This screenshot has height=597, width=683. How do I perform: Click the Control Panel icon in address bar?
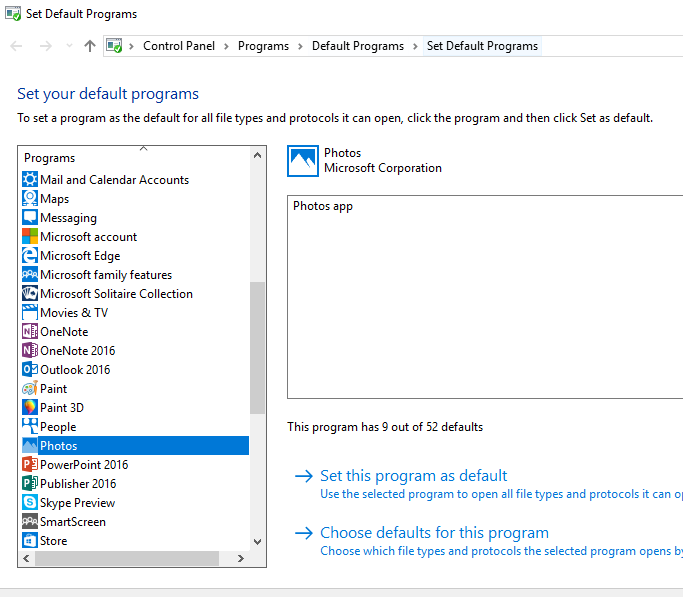coord(114,46)
